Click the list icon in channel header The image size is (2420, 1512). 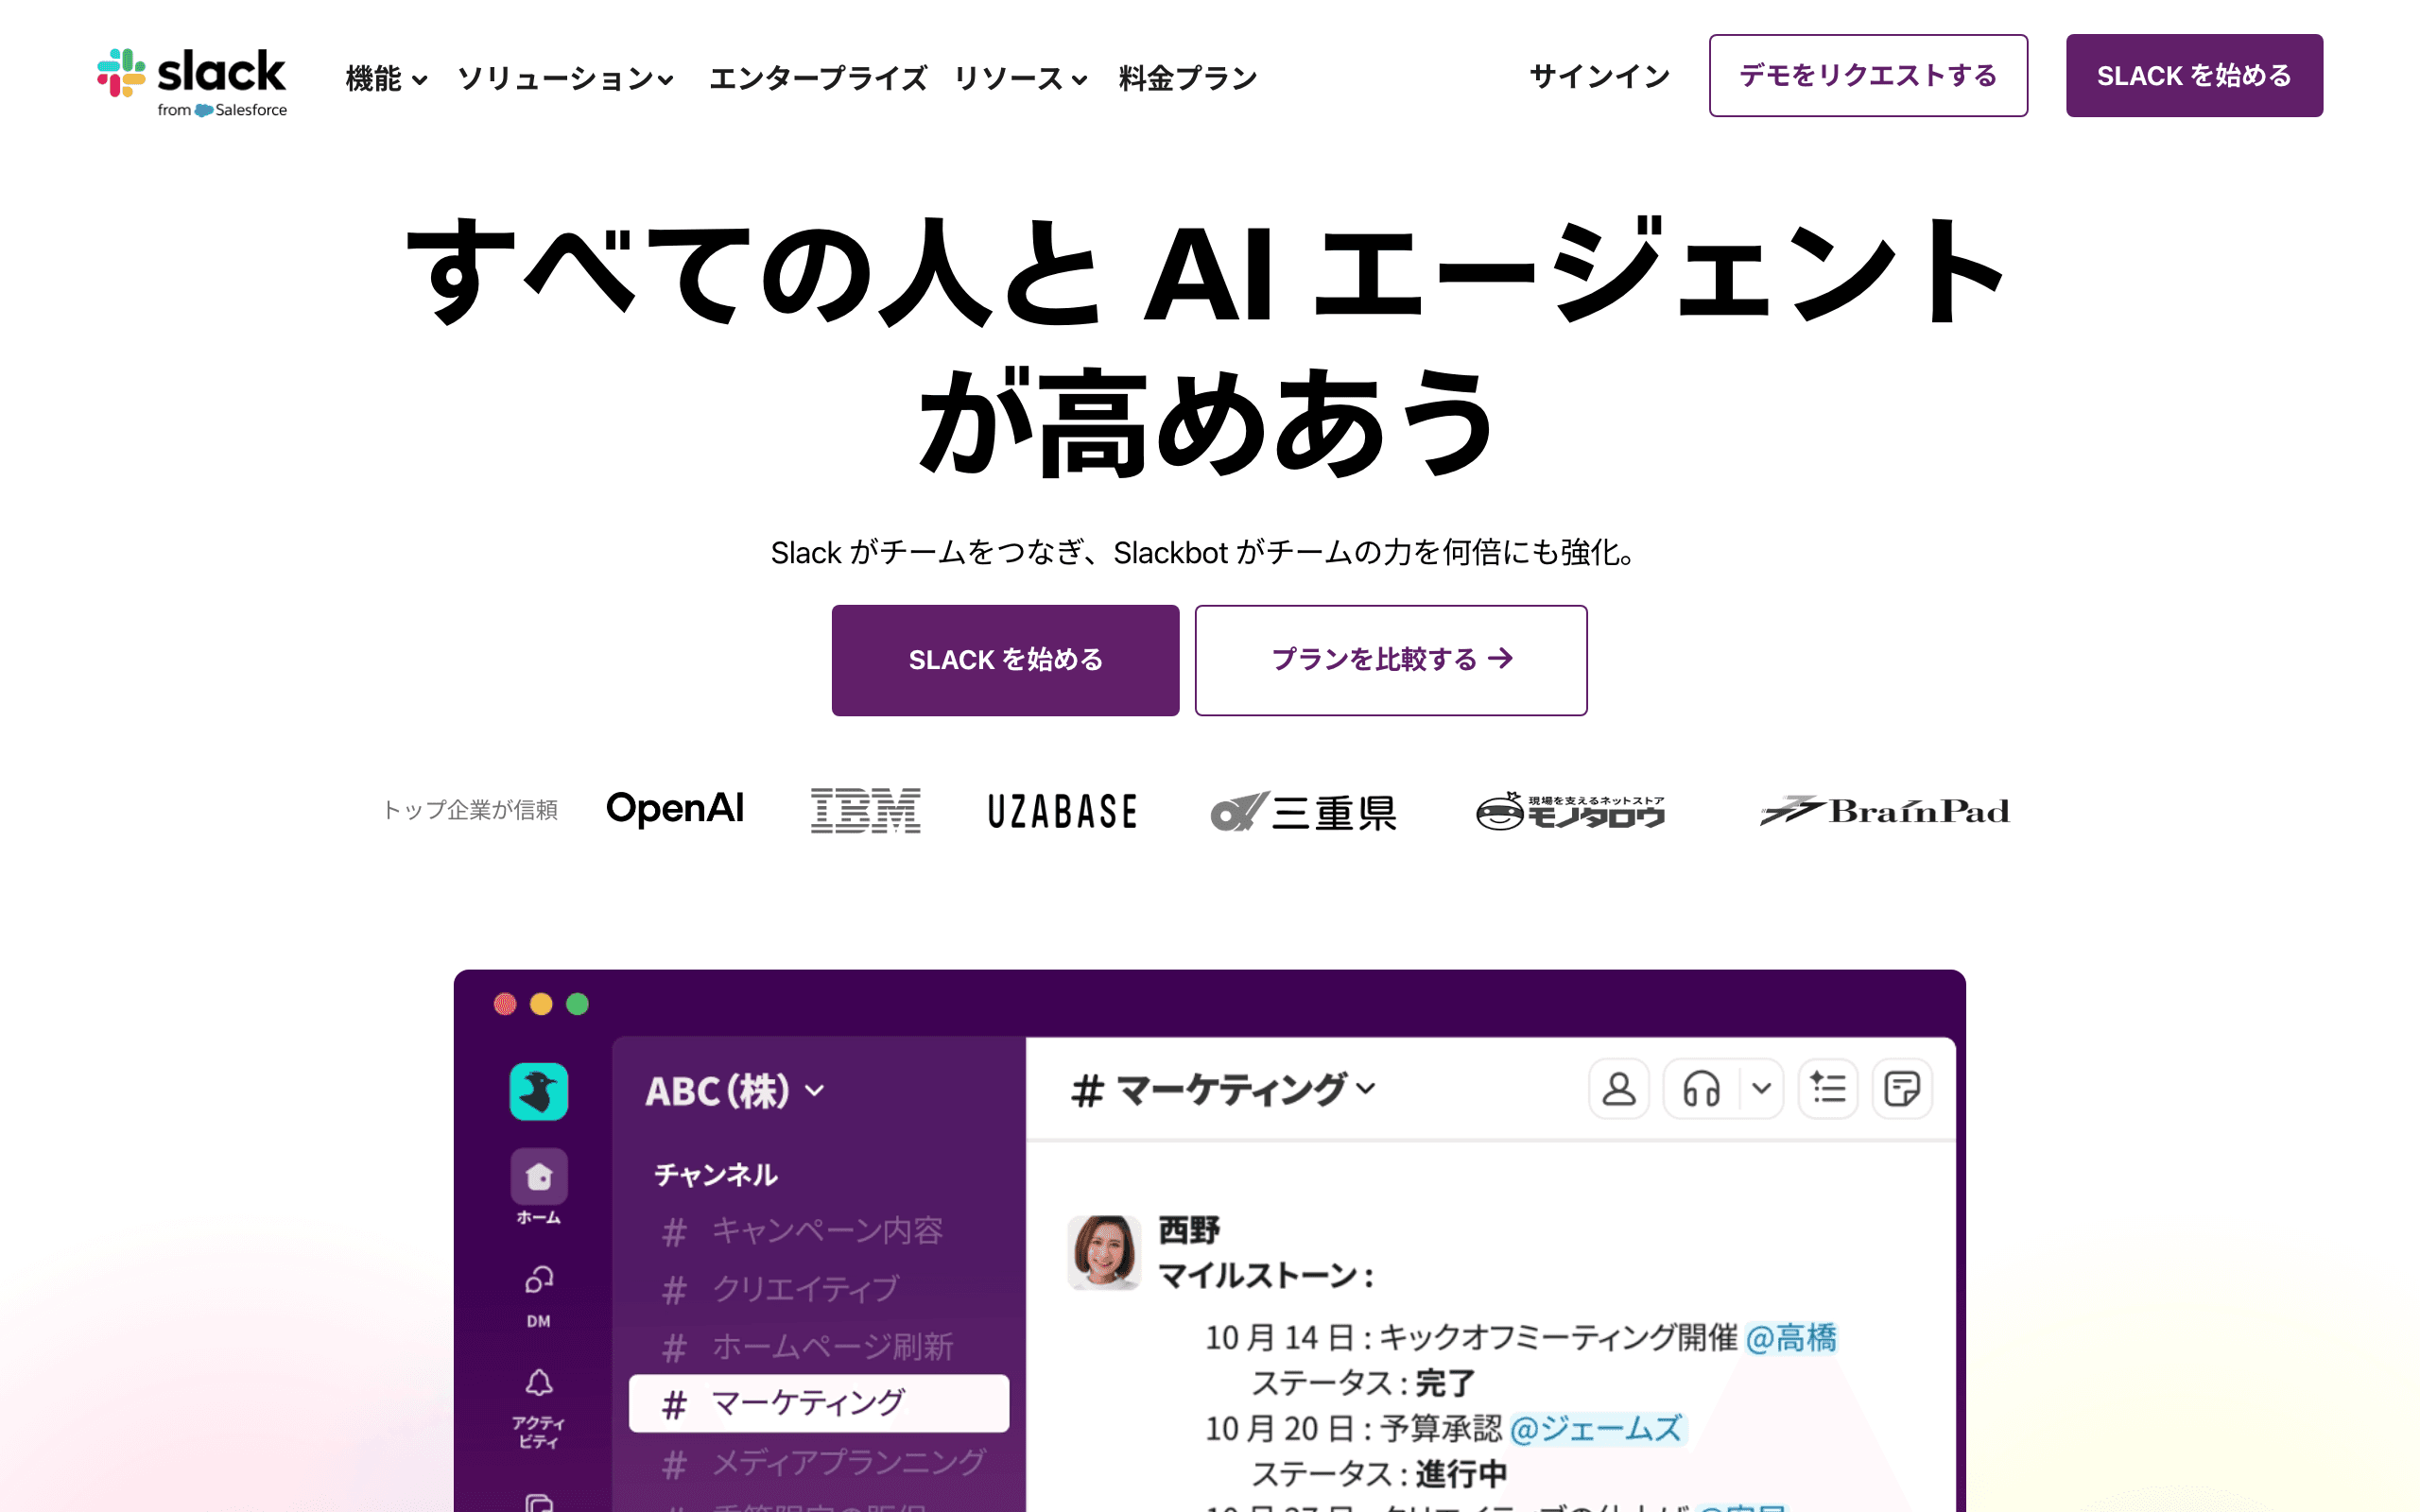click(x=1828, y=1089)
